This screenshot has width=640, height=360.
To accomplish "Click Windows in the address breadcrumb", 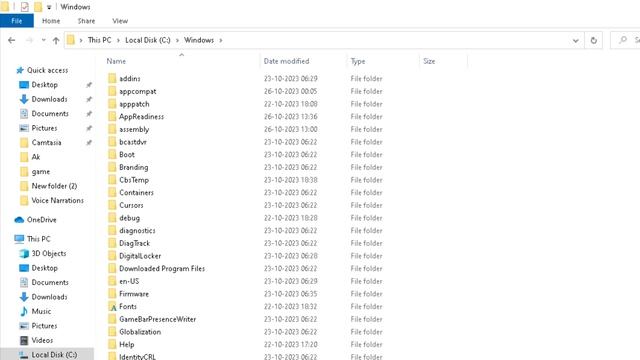I will (199, 40).
